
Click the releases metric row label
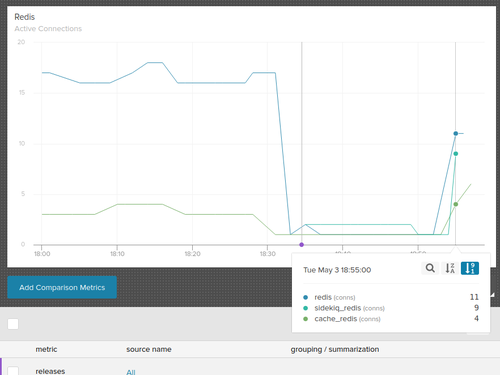[50, 371]
